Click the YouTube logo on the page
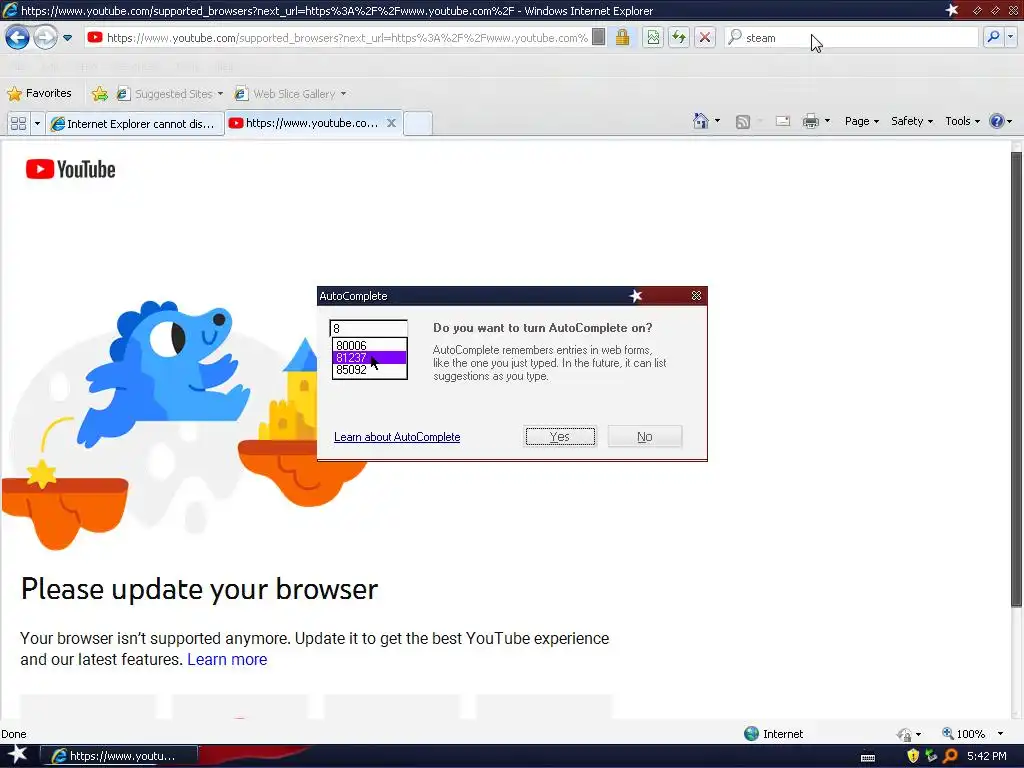1024x768 pixels. pos(71,169)
